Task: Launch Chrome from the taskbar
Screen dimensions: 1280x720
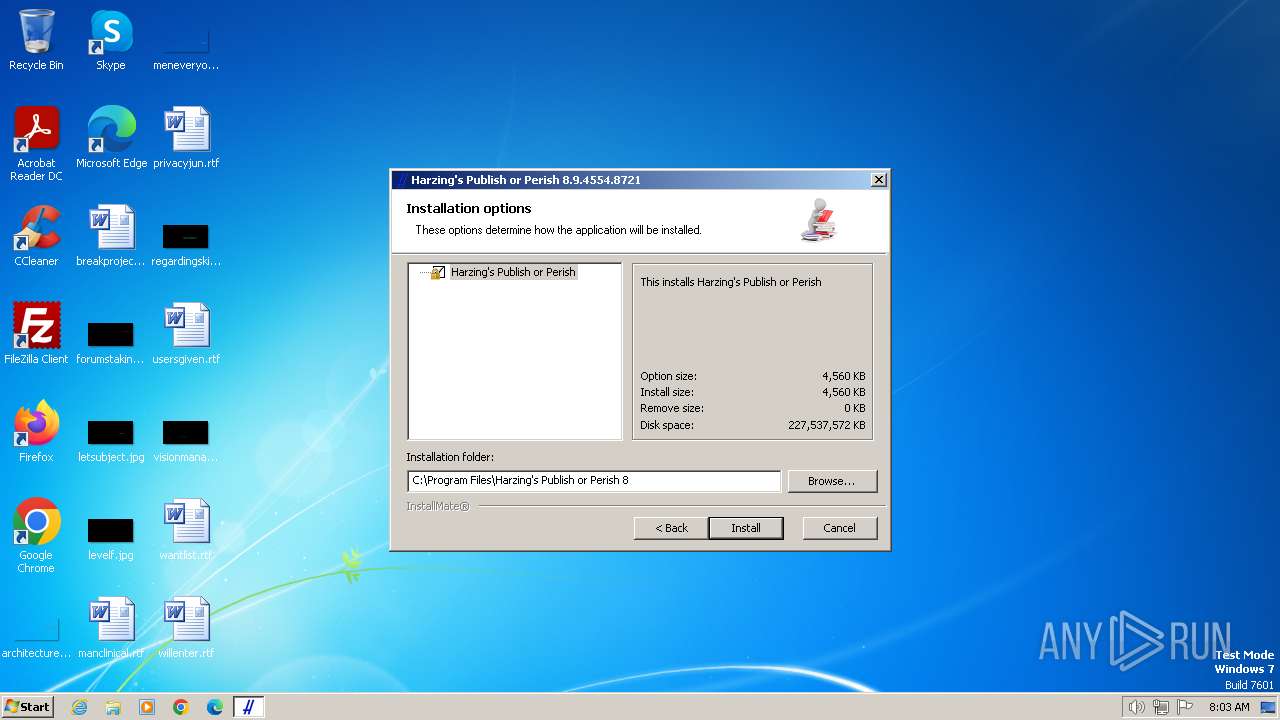Action: click(x=181, y=707)
